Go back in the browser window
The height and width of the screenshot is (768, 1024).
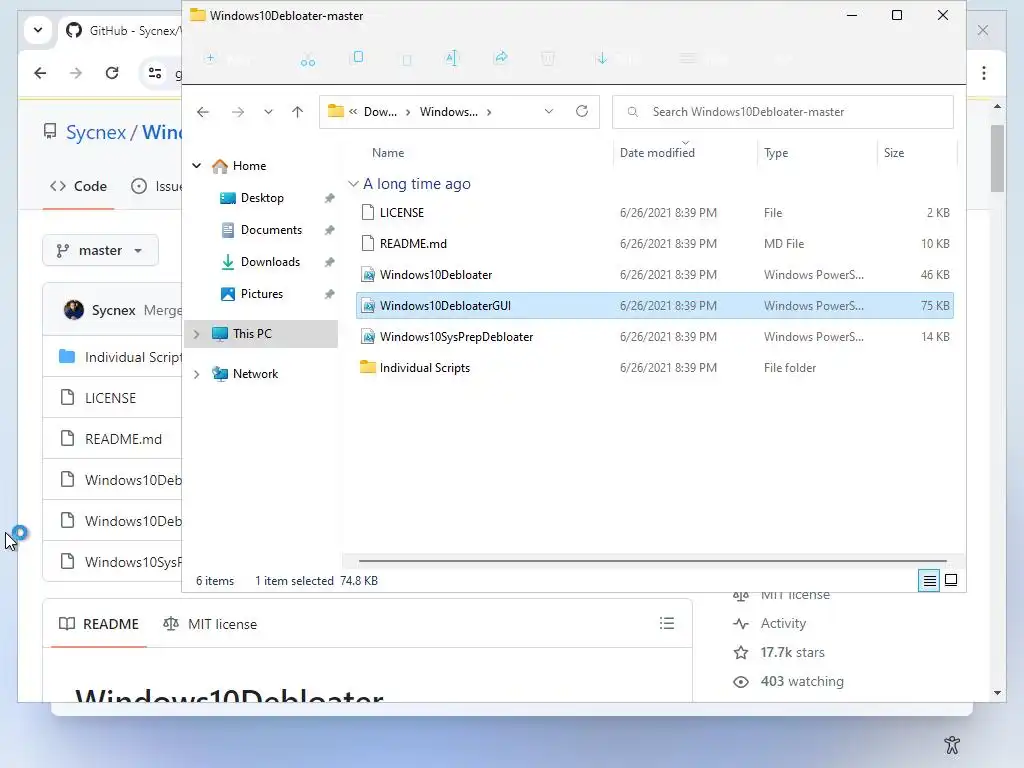click(40, 73)
